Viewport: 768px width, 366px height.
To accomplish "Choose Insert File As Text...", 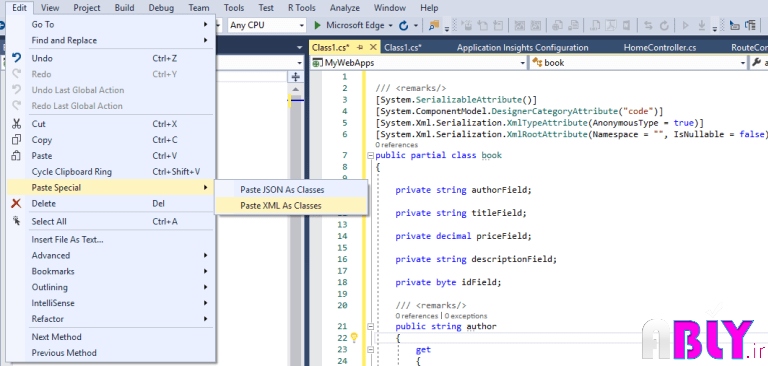I will [x=111, y=240].
